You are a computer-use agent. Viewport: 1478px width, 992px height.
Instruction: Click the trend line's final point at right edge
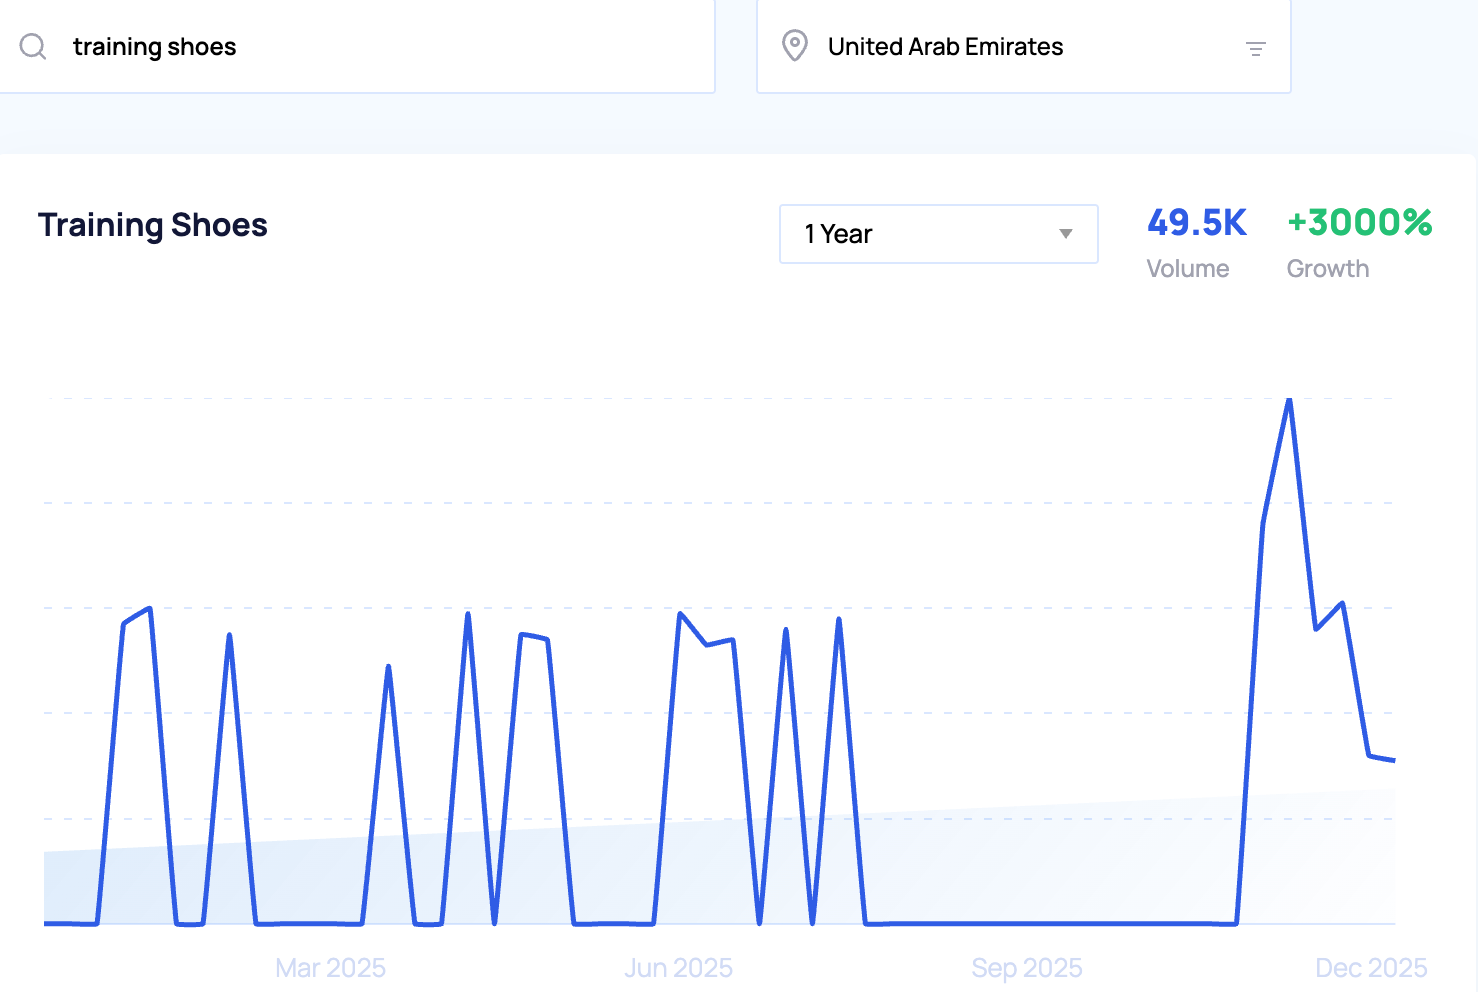pos(1393,760)
